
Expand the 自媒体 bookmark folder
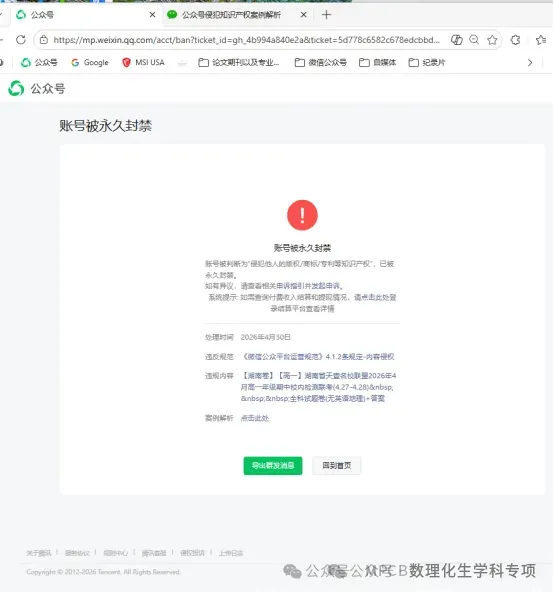(x=377, y=62)
